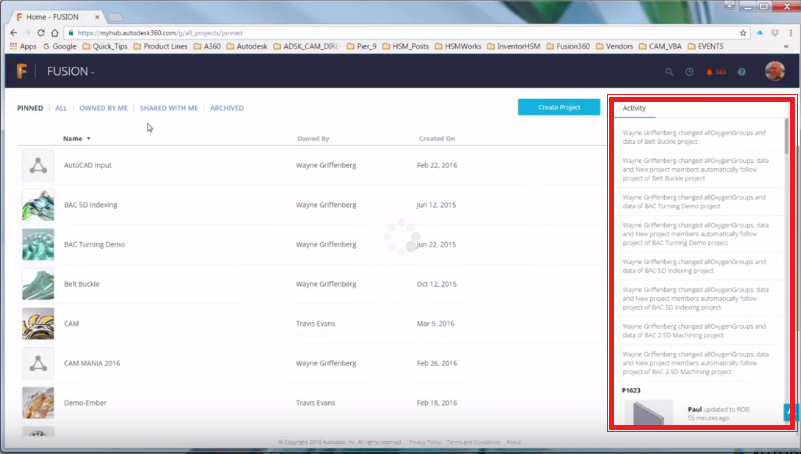Open a new browser tab
Image resolution: width=801 pixels, height=454 pixels.
tap(115, 17)
